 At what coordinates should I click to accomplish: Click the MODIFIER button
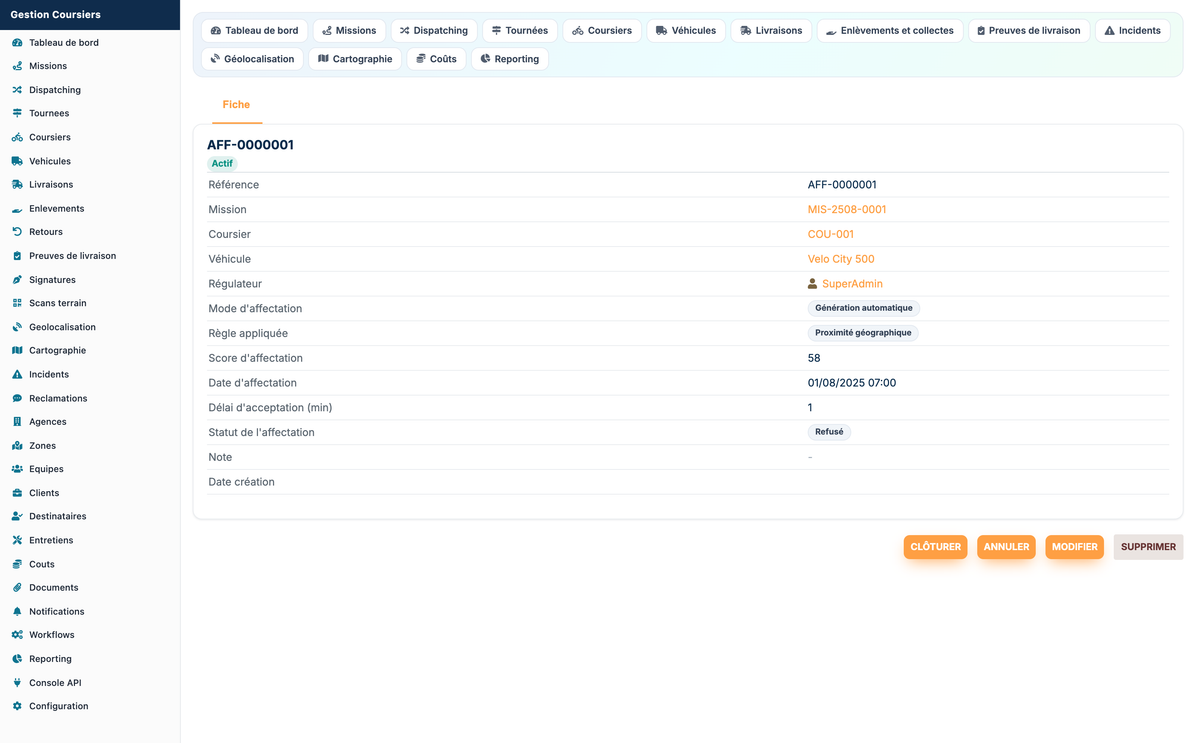point(1074,547)
